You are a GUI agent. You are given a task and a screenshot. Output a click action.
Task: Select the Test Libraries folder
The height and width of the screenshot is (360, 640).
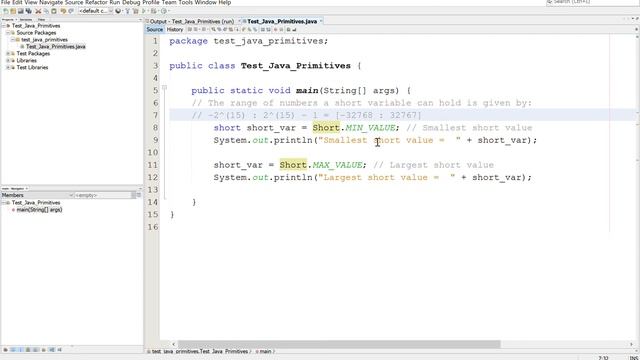[32, 67]
